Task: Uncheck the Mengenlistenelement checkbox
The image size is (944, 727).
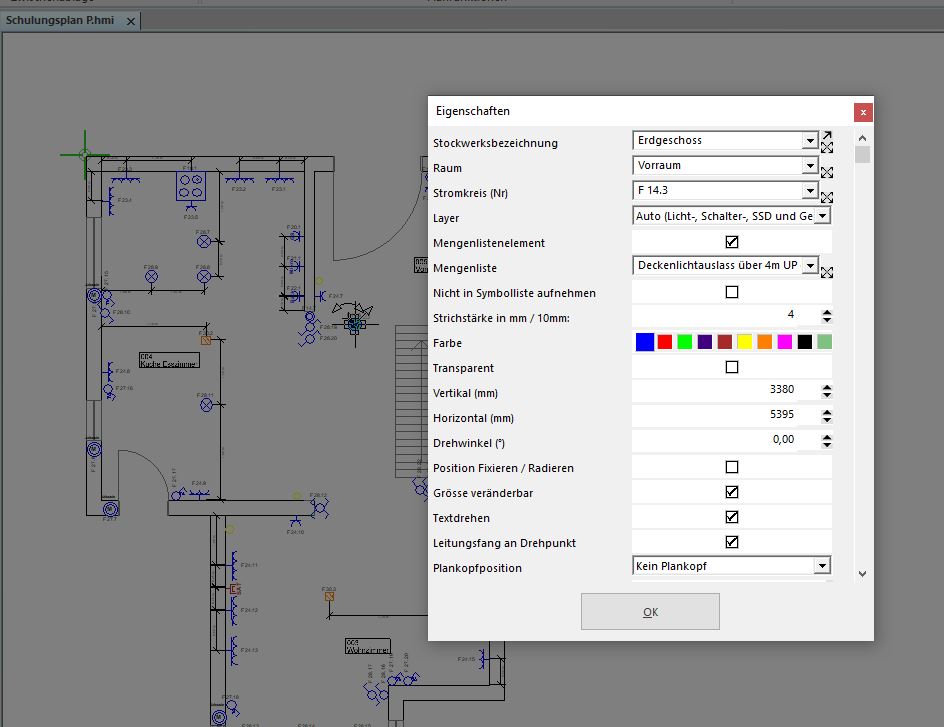Action: (732, 242)
